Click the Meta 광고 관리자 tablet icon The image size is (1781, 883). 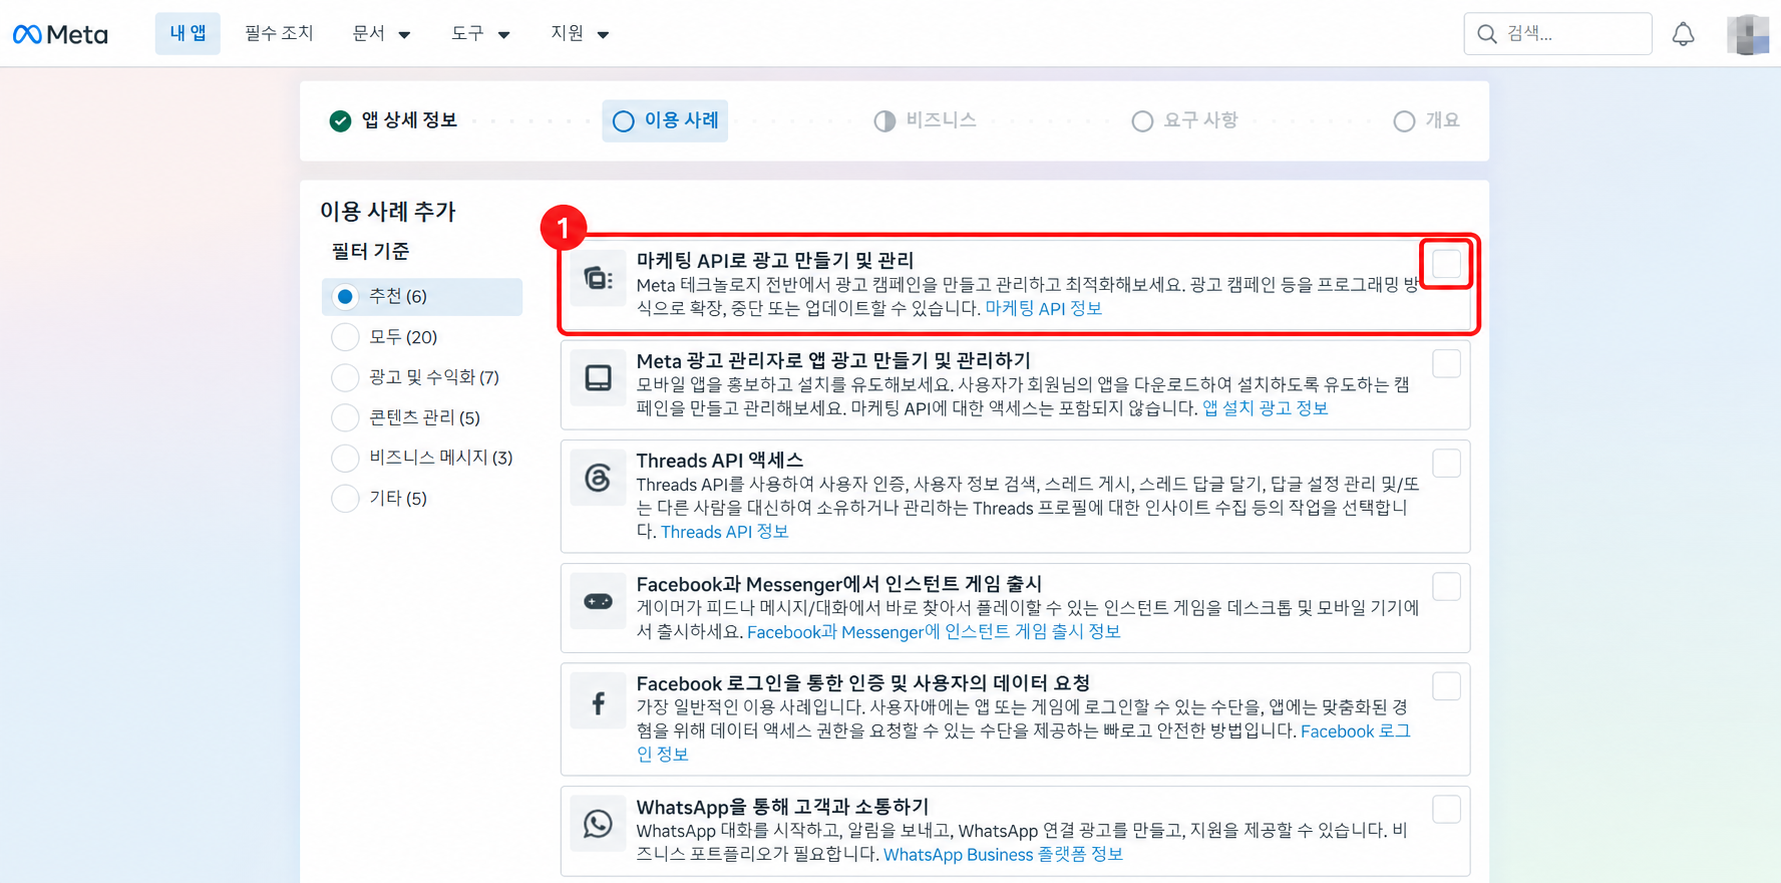[598, 378]
